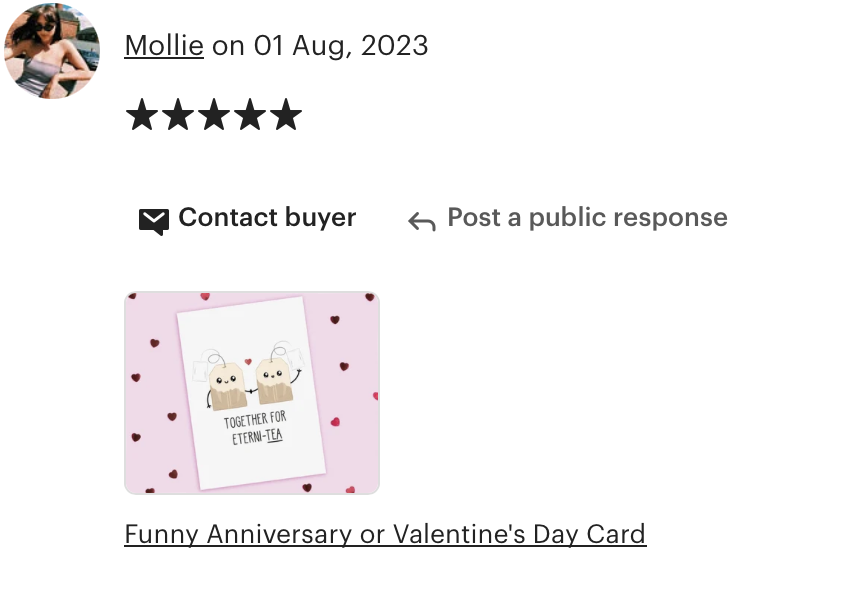868x608 pixels.
Task: Click the small red heart between tea bags
Action: [x=248, y=362]
